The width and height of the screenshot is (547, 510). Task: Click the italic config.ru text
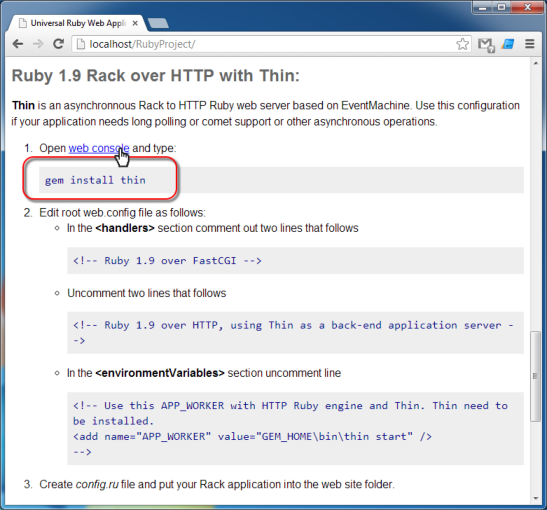click(x=97, y=485)
